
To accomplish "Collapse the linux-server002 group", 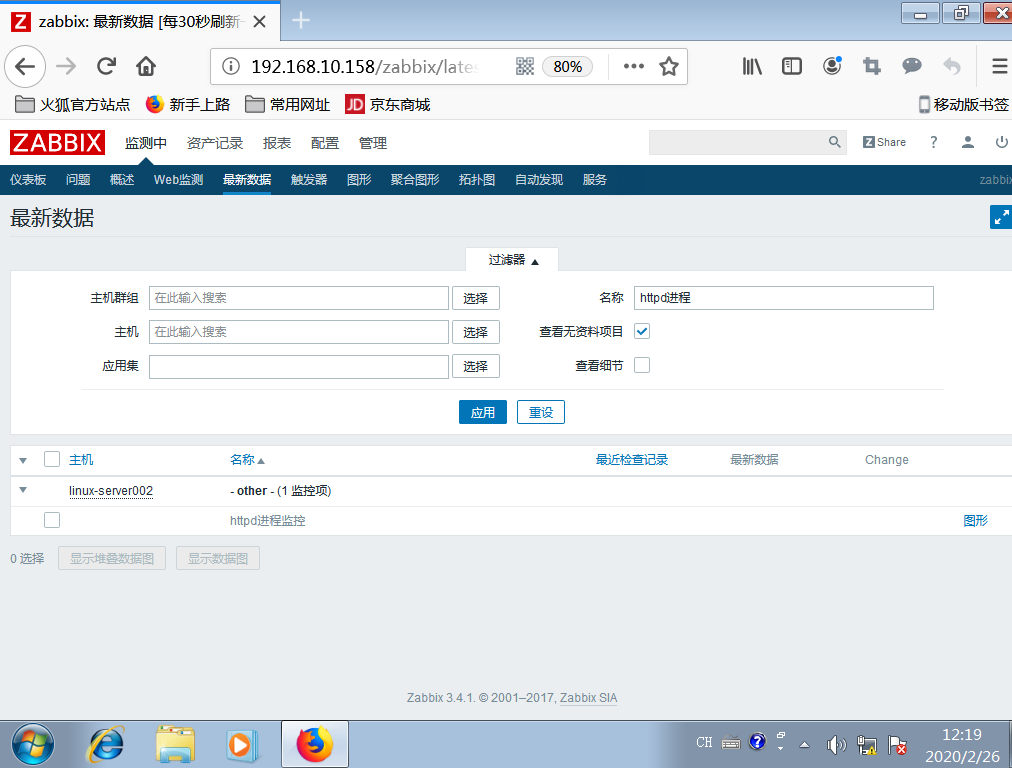I will pyautogui.click(x=23, y=490).
